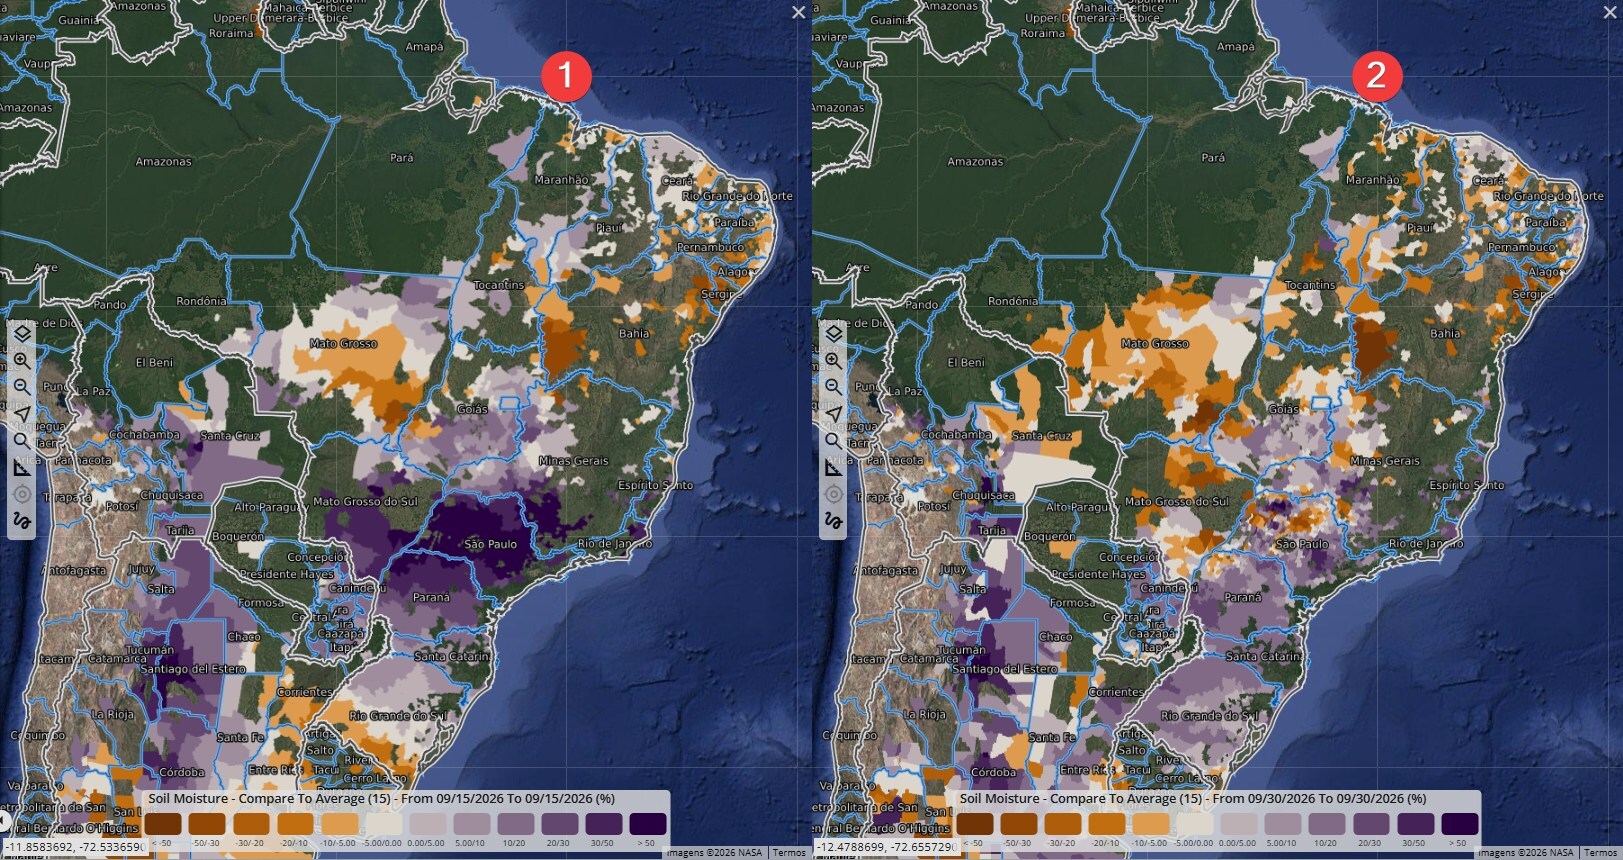1623x860 pixels.
Task: Click 'São Paulo' label on the 09/15/2026 map
Action: (x=491, y=544)
